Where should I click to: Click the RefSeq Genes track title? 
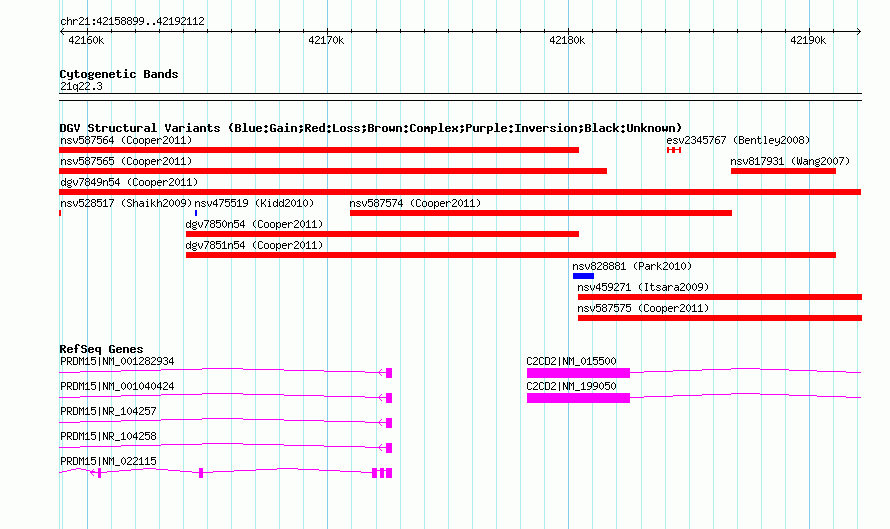click(102, 349)
